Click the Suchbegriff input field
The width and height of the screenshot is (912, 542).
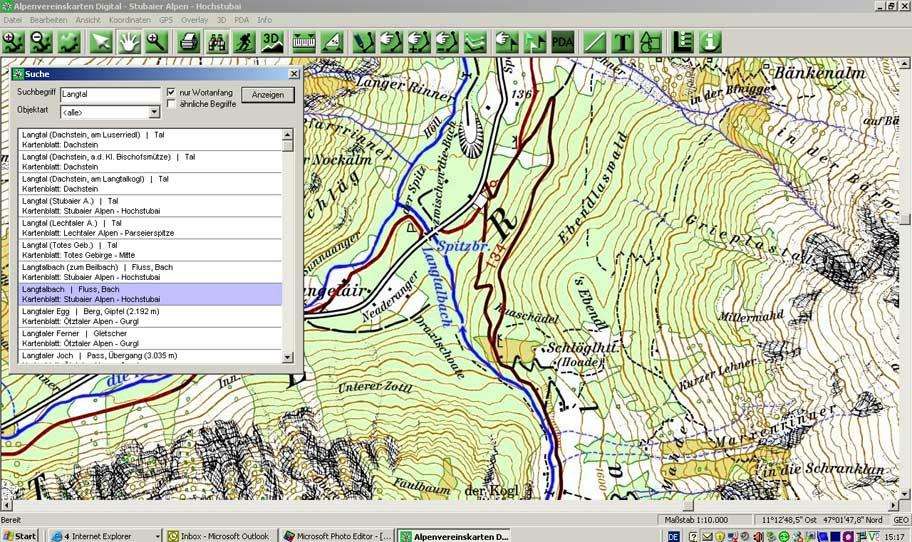coord(110,94)
